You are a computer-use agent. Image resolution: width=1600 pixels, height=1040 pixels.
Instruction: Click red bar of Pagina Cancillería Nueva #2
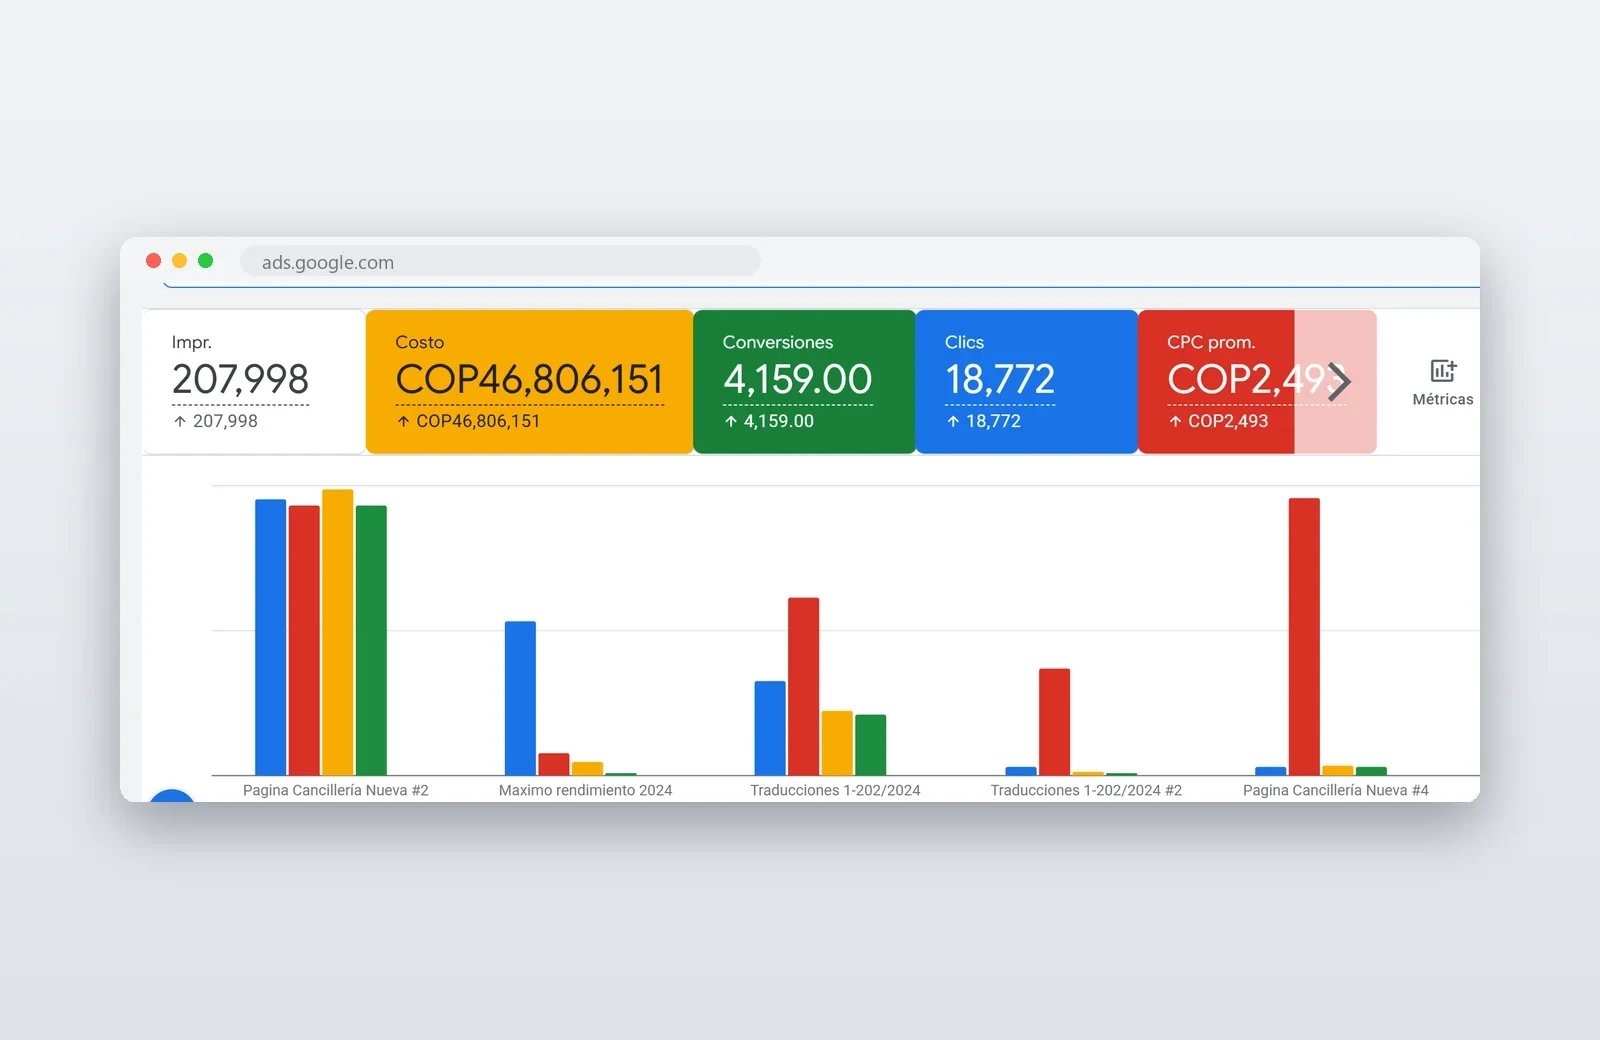304,640
